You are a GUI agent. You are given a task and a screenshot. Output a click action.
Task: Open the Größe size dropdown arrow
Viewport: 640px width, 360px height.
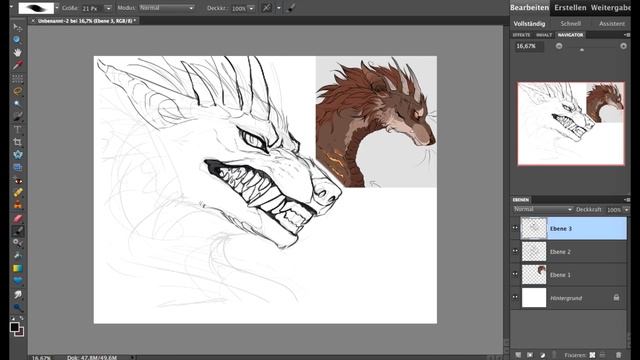108,8
